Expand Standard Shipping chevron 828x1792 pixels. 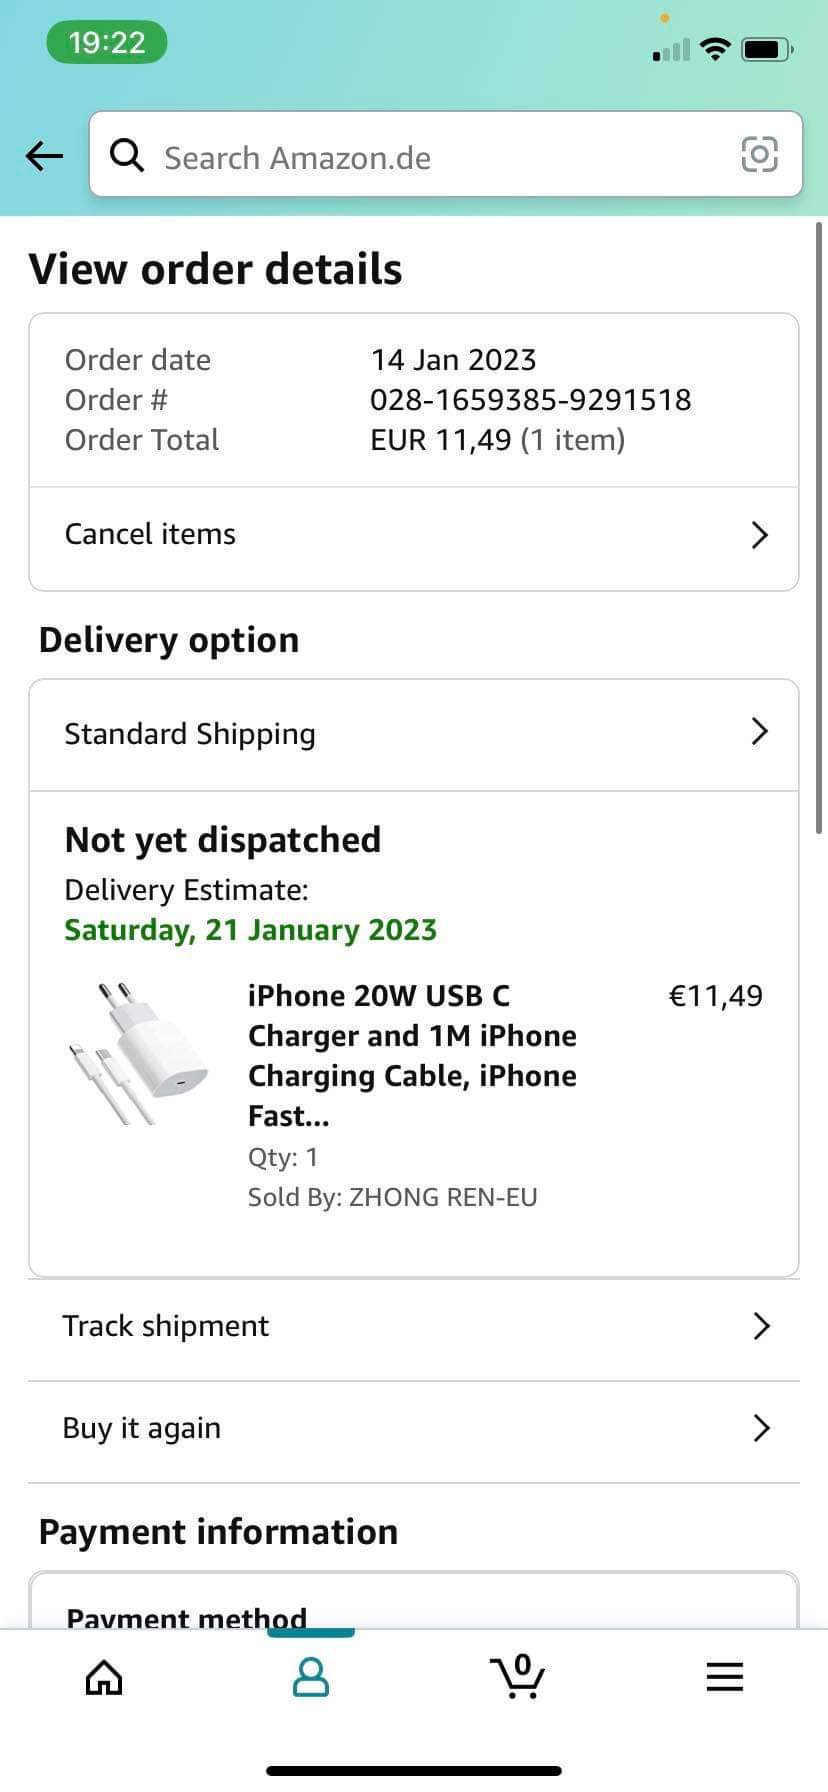pyautogui.click(x=759, y=732)
